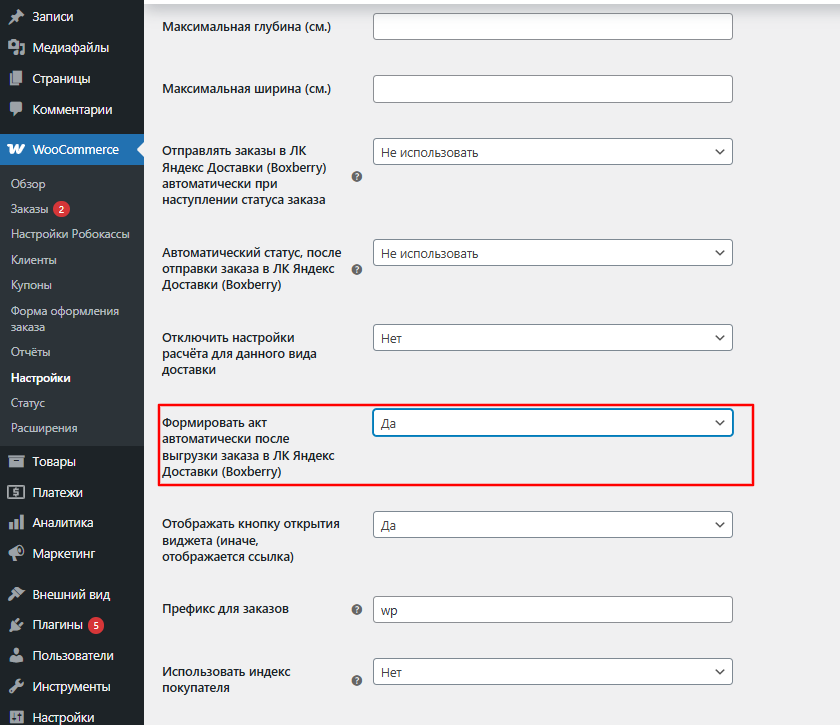Open the Внешний вид menu
Image resolution: width=840 pixels, height=725 pixels.
pyautogui.click(x=72, y=594)
